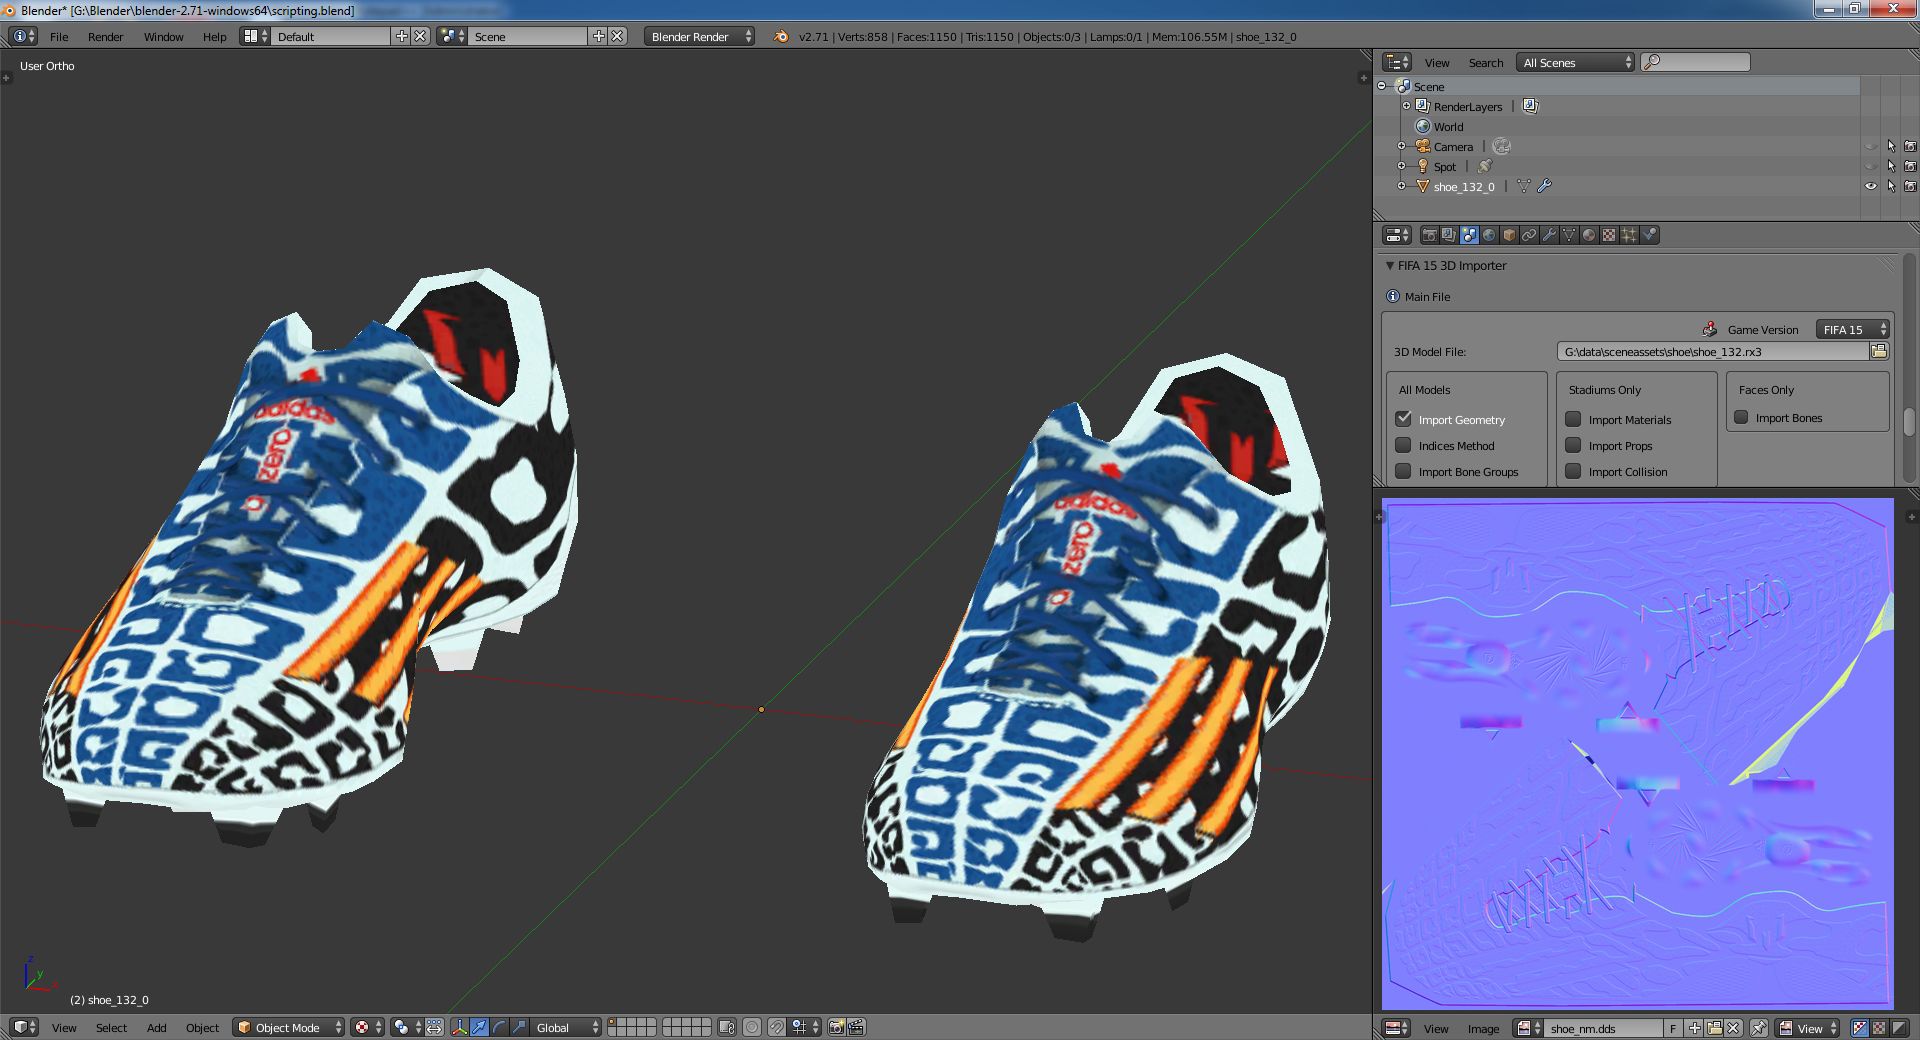The width and height of the screenshot is (1920, 1040).
Task: Open the Object Mode dropdown
Action: point(288,1027)
